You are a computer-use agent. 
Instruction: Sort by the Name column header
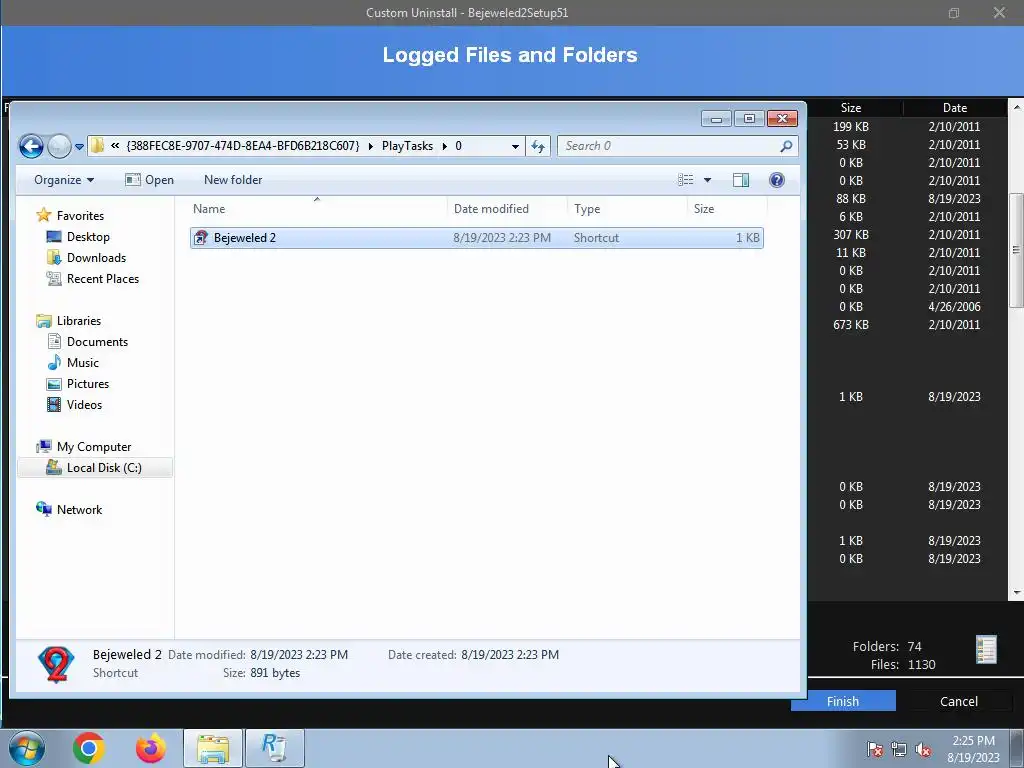click(x=317, y=209)
